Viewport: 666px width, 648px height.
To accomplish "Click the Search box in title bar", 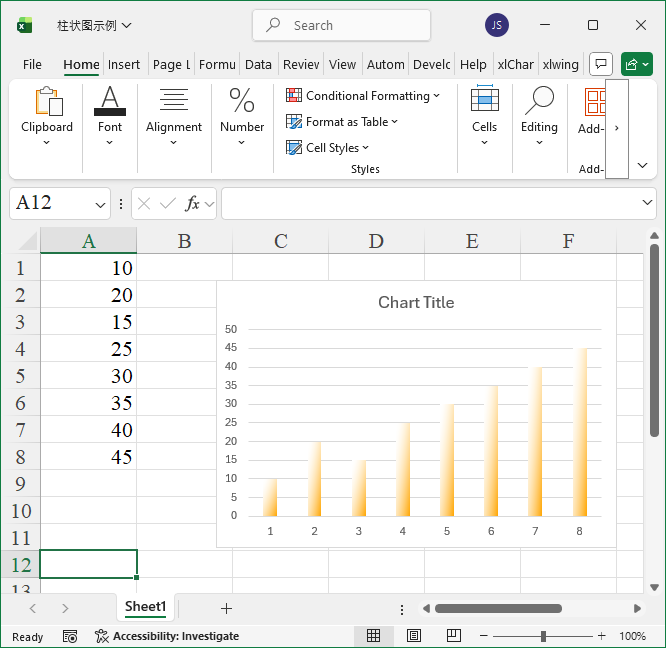I will pyautogui.click(x=341, y=26).
